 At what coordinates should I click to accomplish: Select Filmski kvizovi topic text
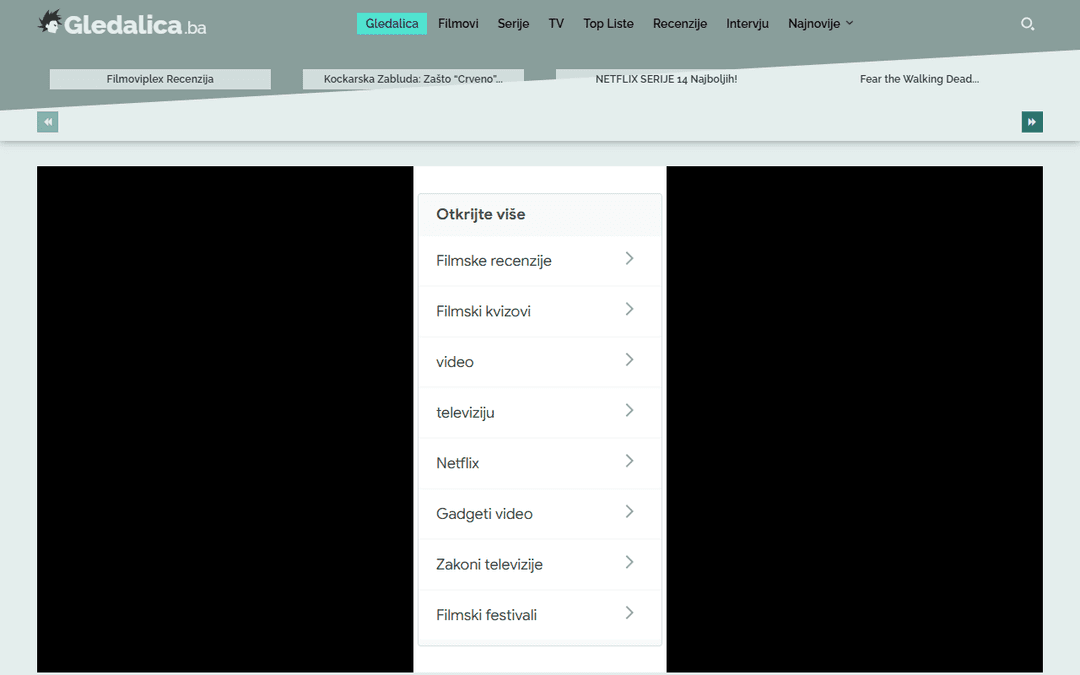click(x=484, y=311)
